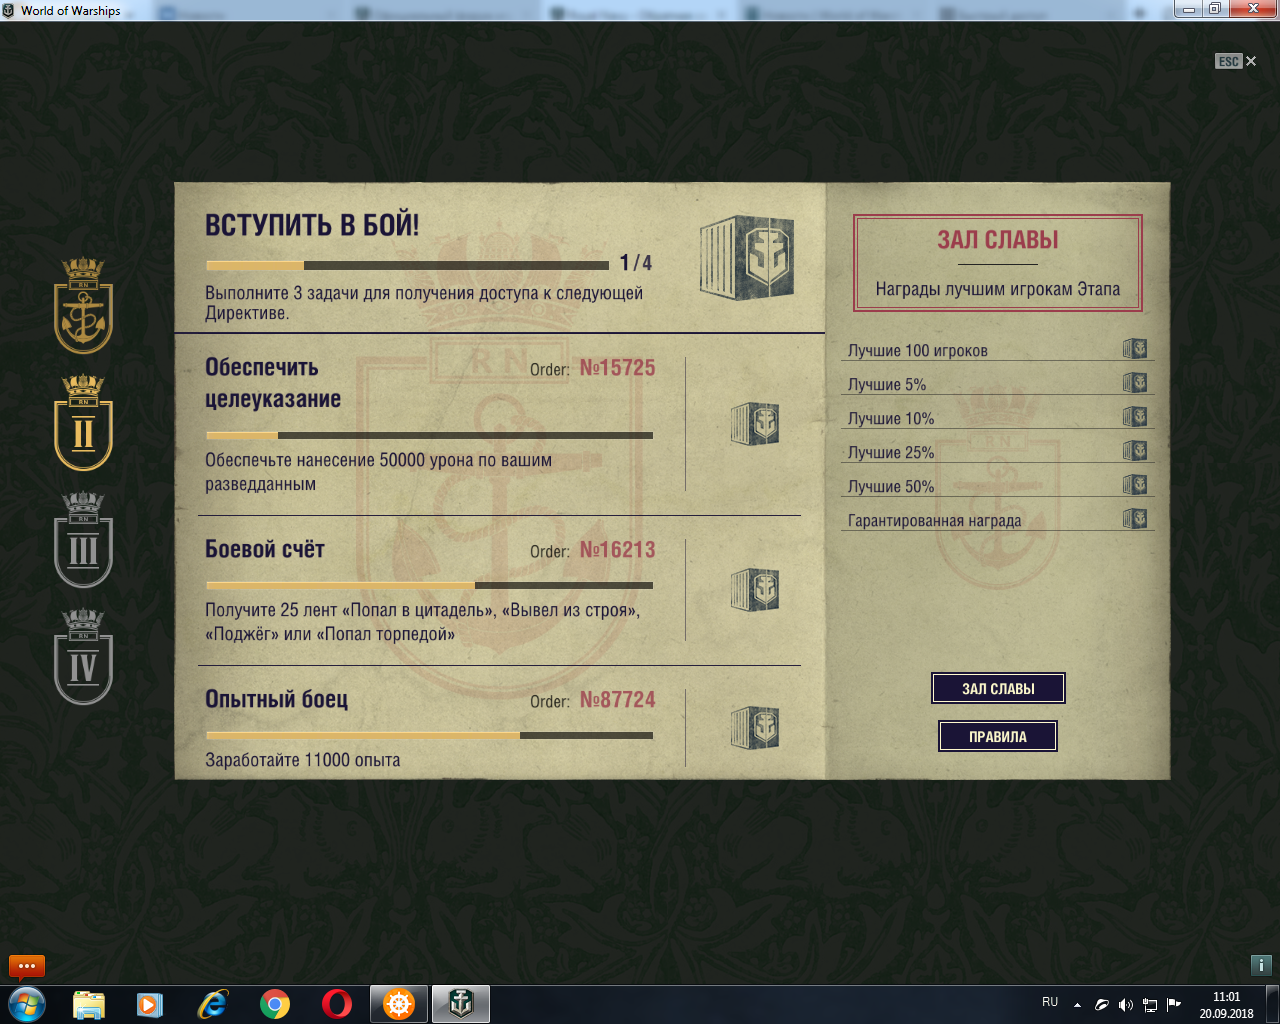This screenshot has width=1280, height=1024.
Task: Click container reward for Order №87724
Action: click(755, 728)
